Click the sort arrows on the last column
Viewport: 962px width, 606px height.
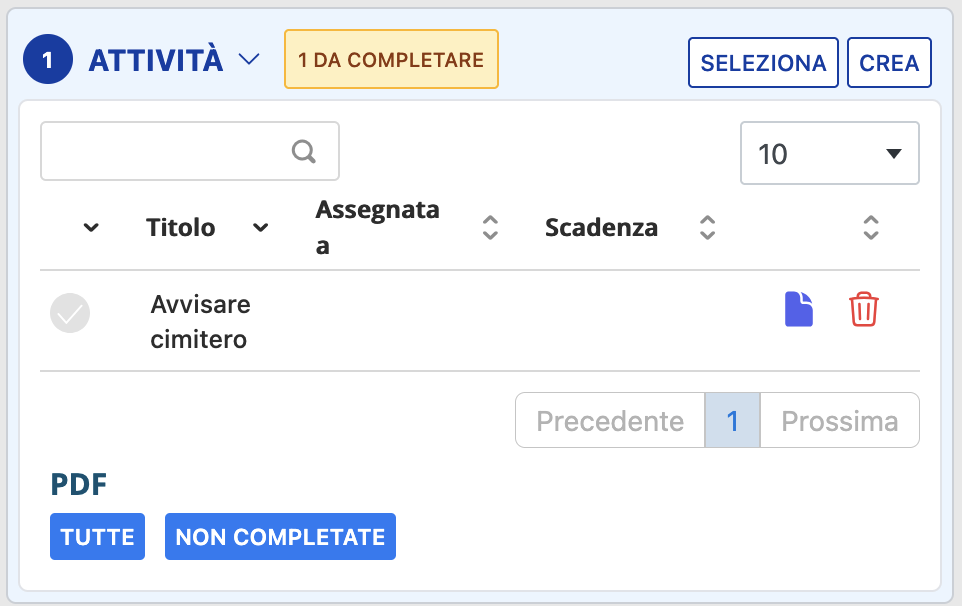pos(871,228)
